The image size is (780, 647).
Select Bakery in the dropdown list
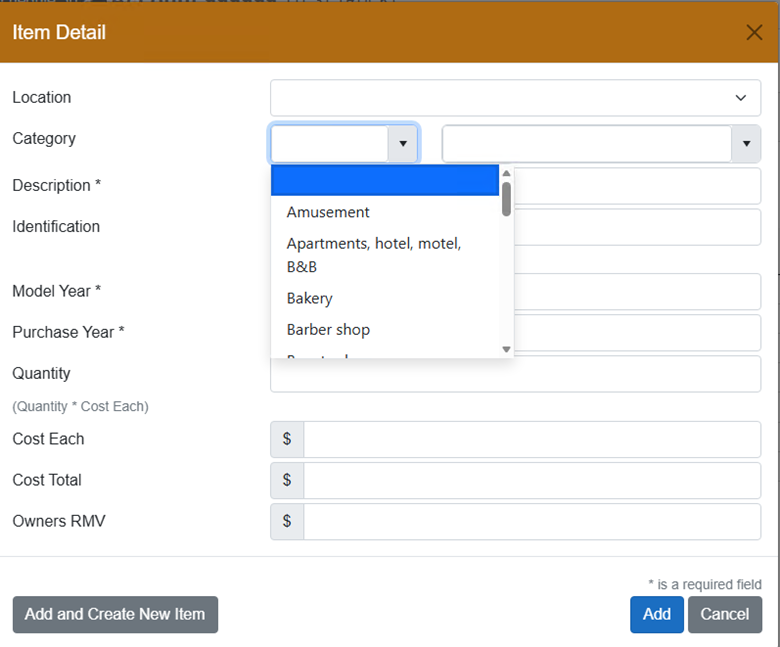[309, 298]
